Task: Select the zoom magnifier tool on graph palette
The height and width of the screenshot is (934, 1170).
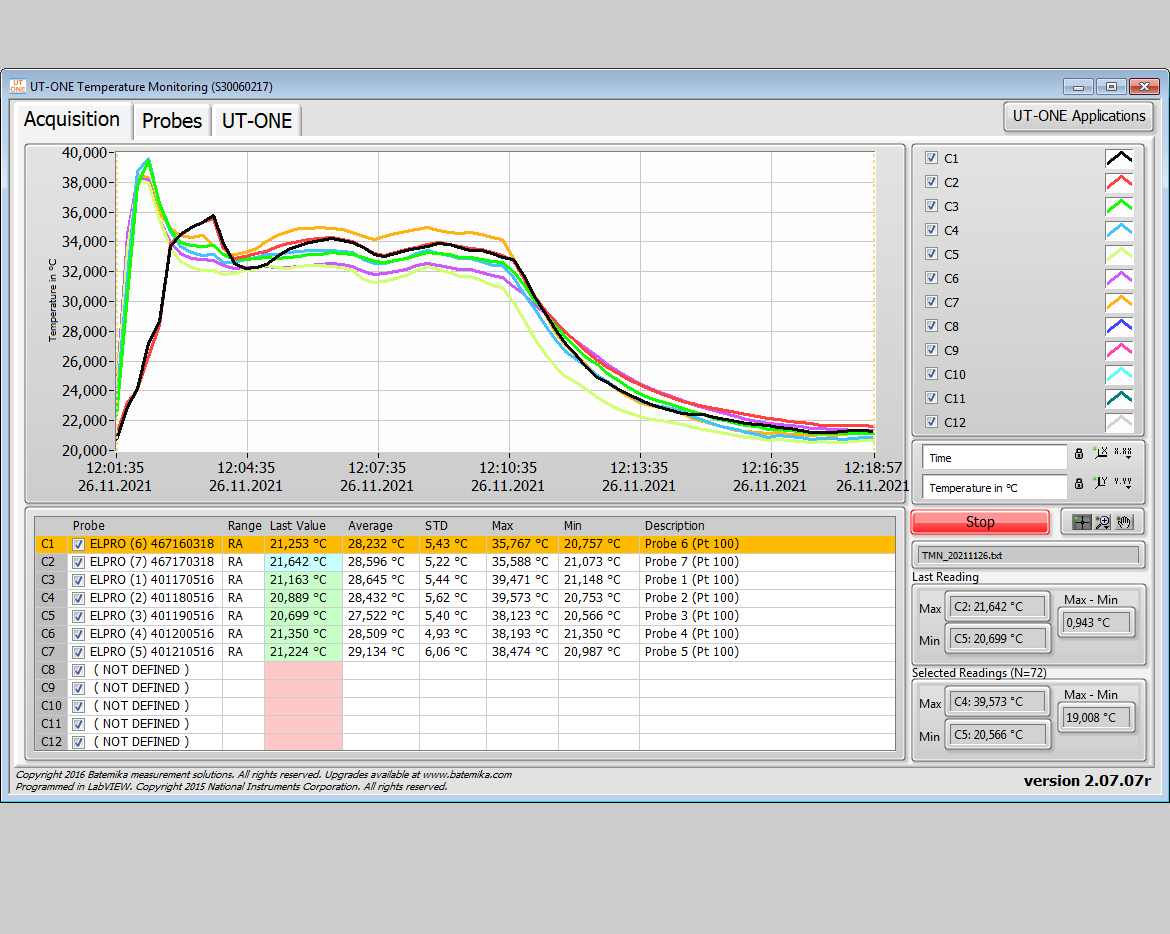Action: 1102,521
